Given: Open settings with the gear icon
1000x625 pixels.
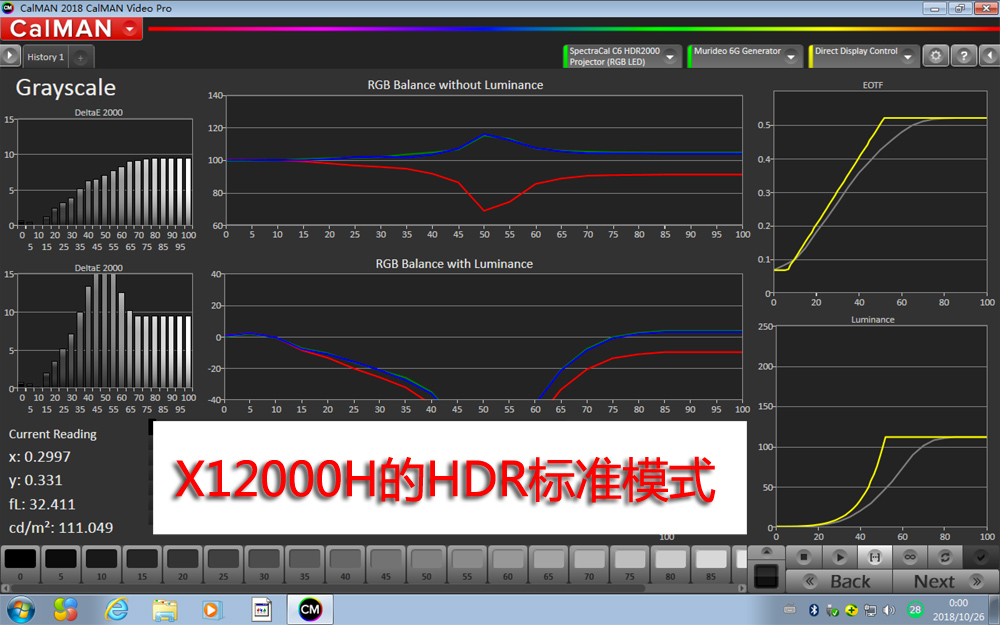Looking at the screenshot, I should pos(935,56).
